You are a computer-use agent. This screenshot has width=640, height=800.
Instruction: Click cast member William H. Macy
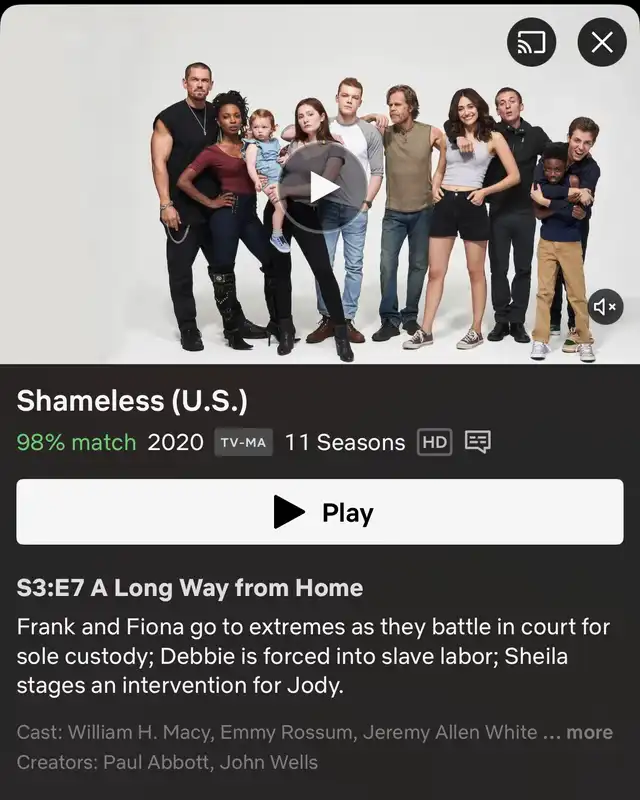(x=140, y=733)
